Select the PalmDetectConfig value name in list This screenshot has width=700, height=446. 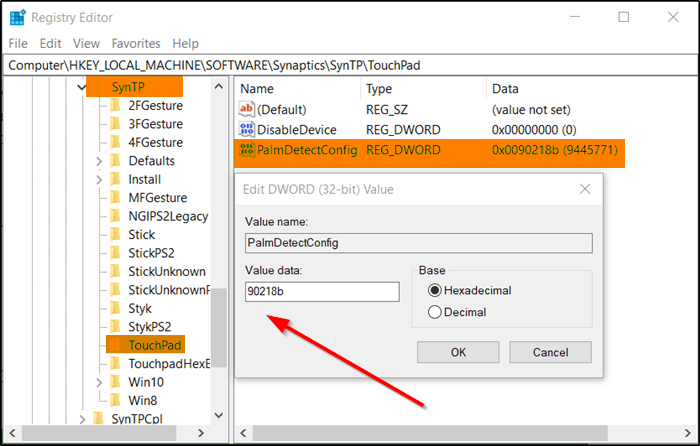(307, 150)
